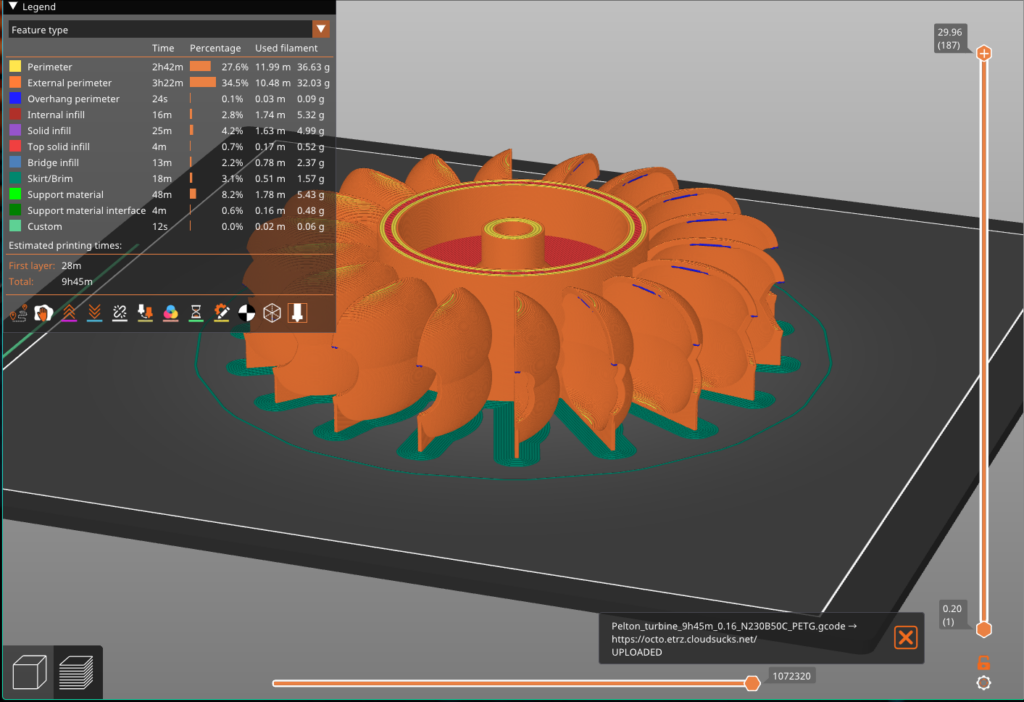Screen dimensions: 1024x702
Task: Close the UPLOADED notification
Action: [905, 638]
